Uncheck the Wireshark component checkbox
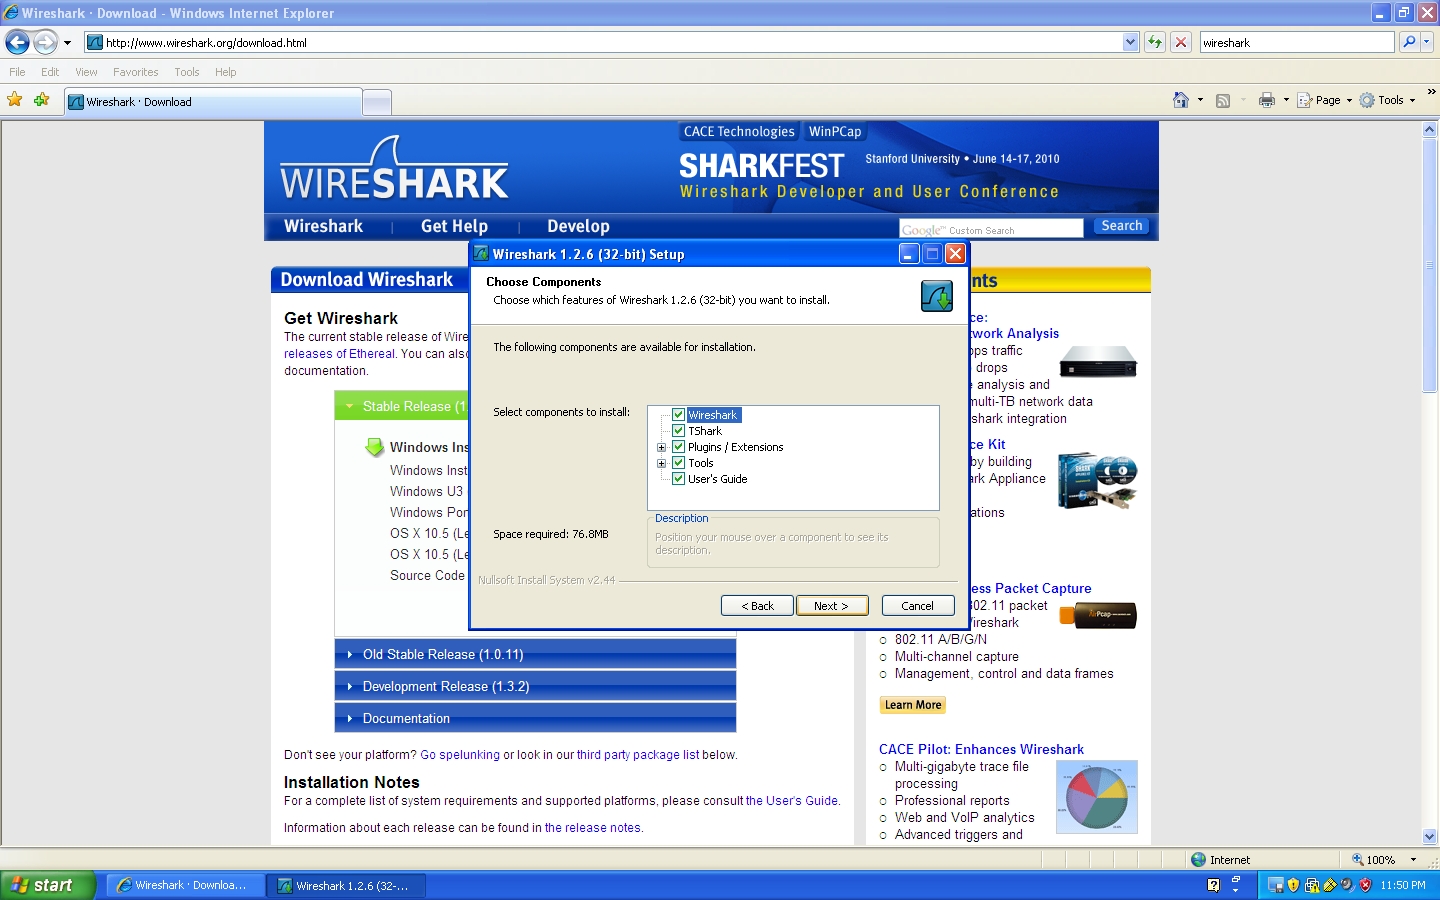 pyautogui.click(x=678, y=415)
